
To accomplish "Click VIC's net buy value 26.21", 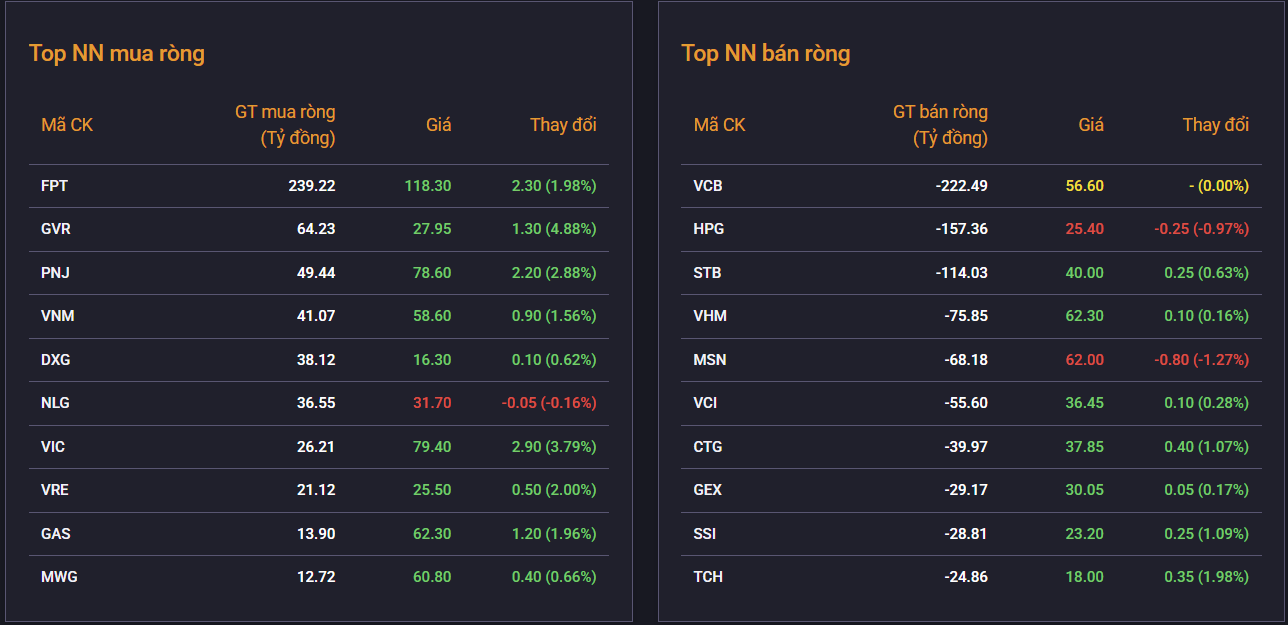I will pyautogui.click(x=316, y=447).
